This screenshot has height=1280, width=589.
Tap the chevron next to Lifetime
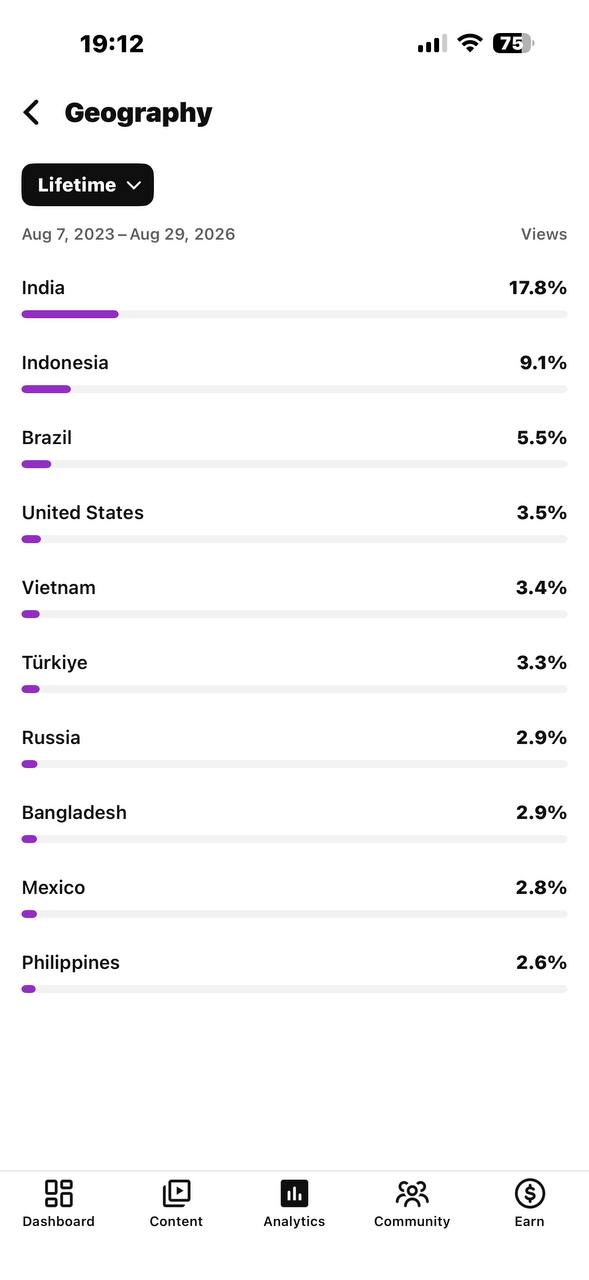pos(134,185)
